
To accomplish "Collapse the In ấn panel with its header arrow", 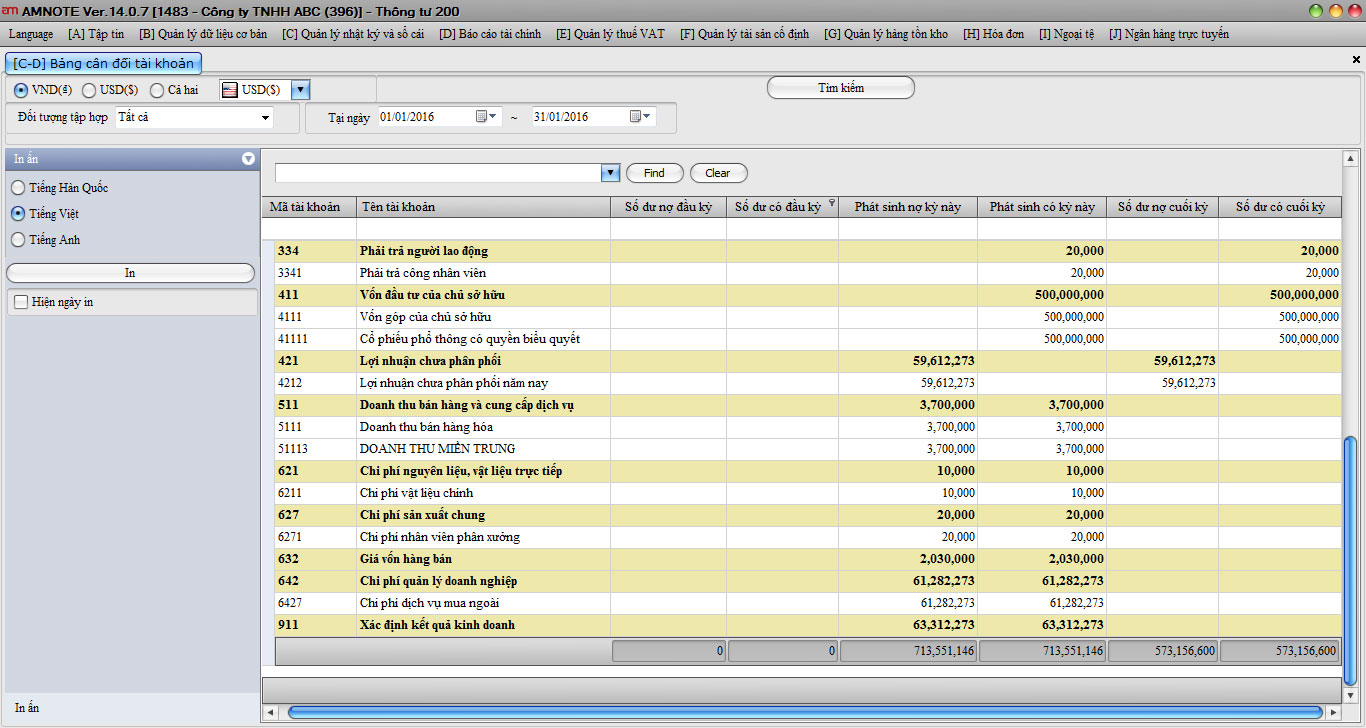I will click(248, 159).
